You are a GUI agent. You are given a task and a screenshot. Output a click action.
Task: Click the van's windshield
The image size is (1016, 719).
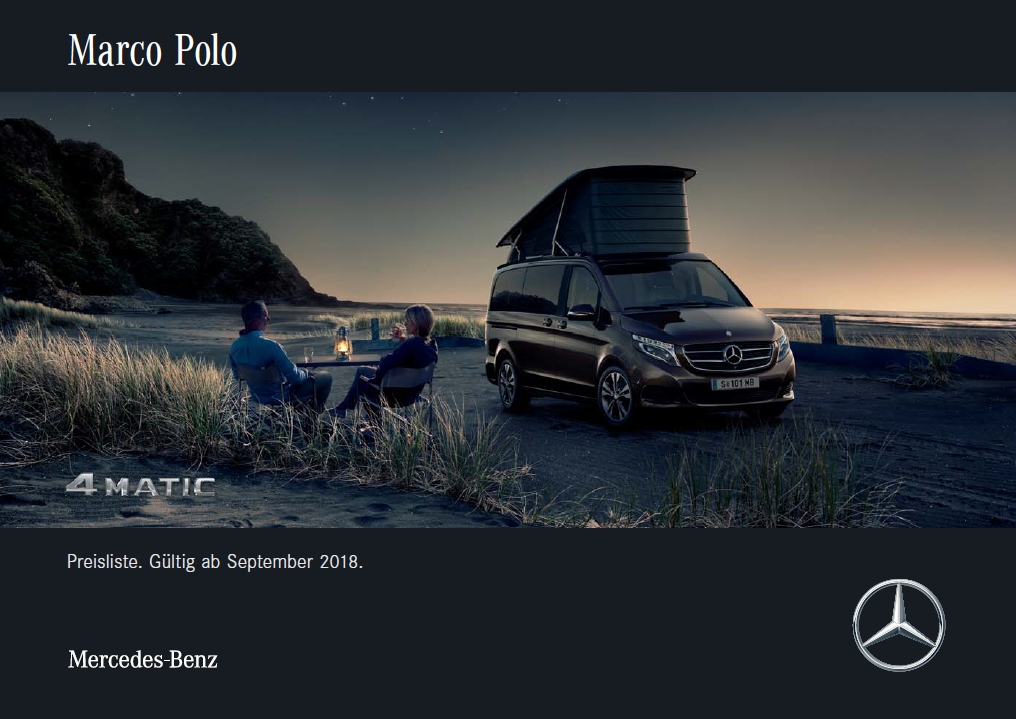[672, 284]
